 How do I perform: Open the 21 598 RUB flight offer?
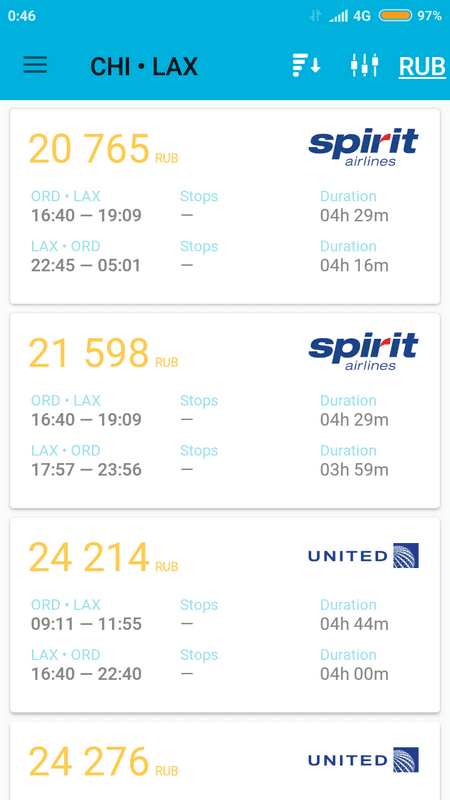click(225, 410)
